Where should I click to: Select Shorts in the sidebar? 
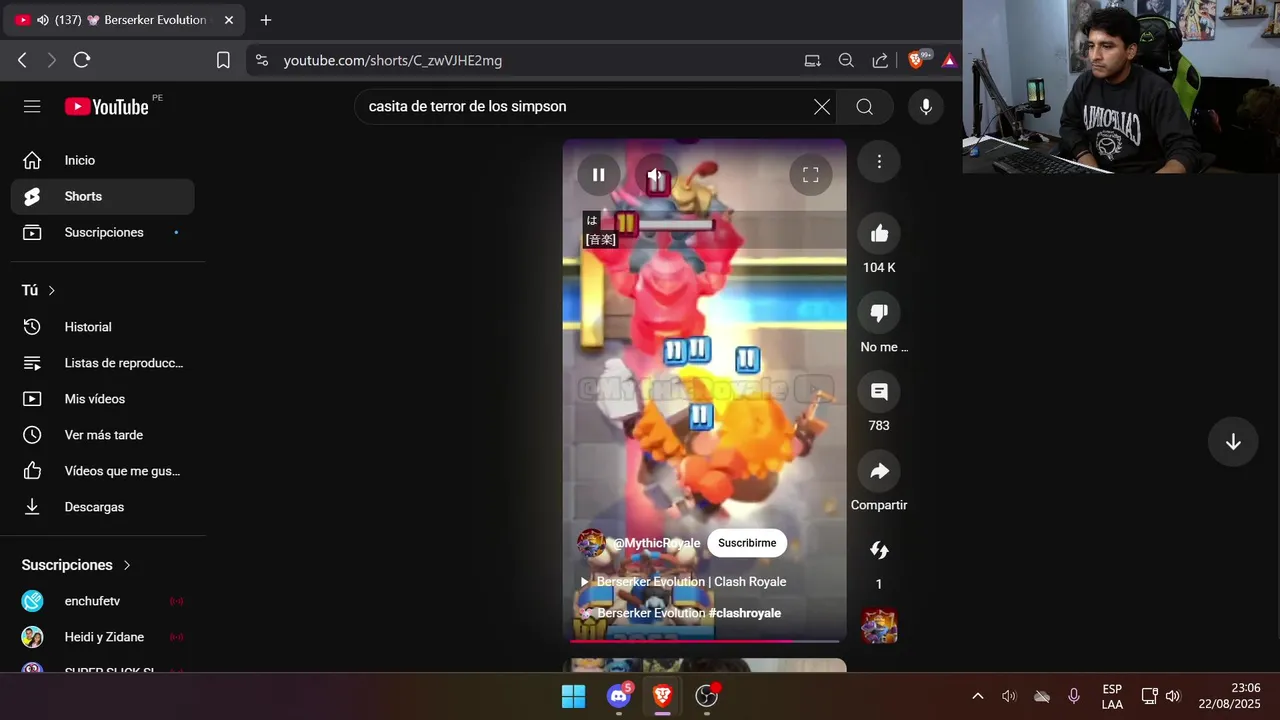(103, 196)
